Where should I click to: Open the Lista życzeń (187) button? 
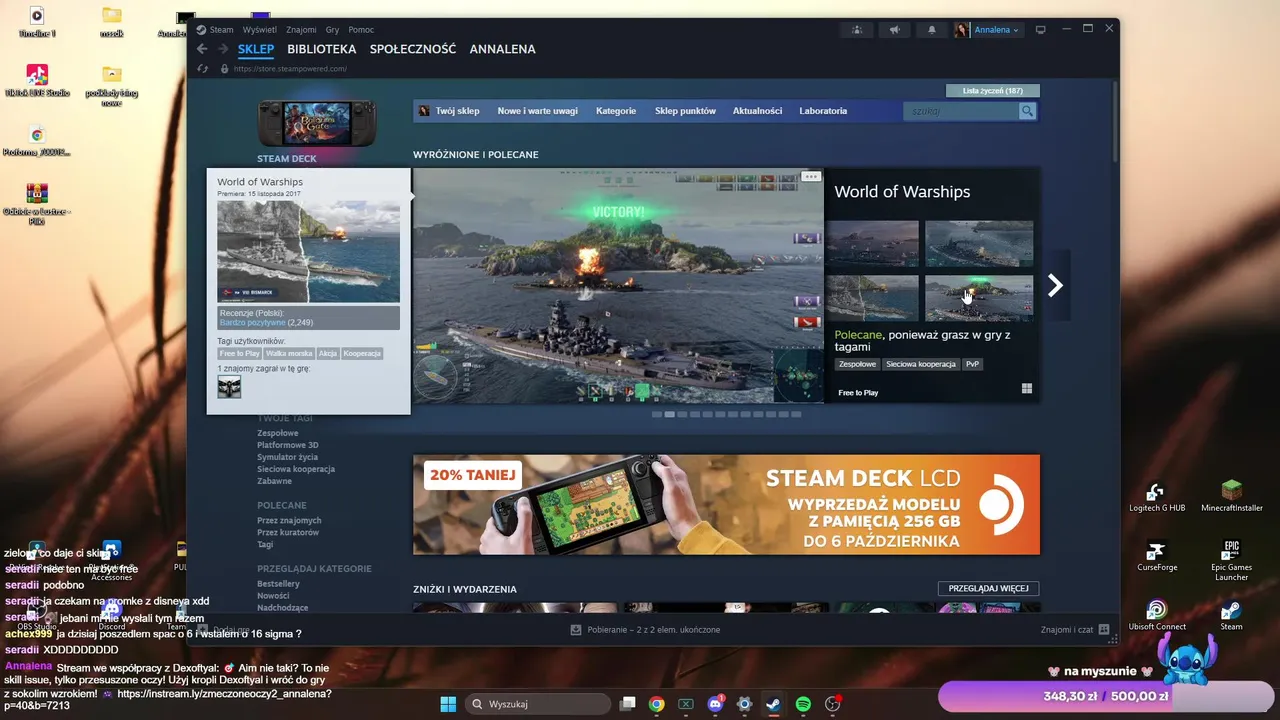992,91
